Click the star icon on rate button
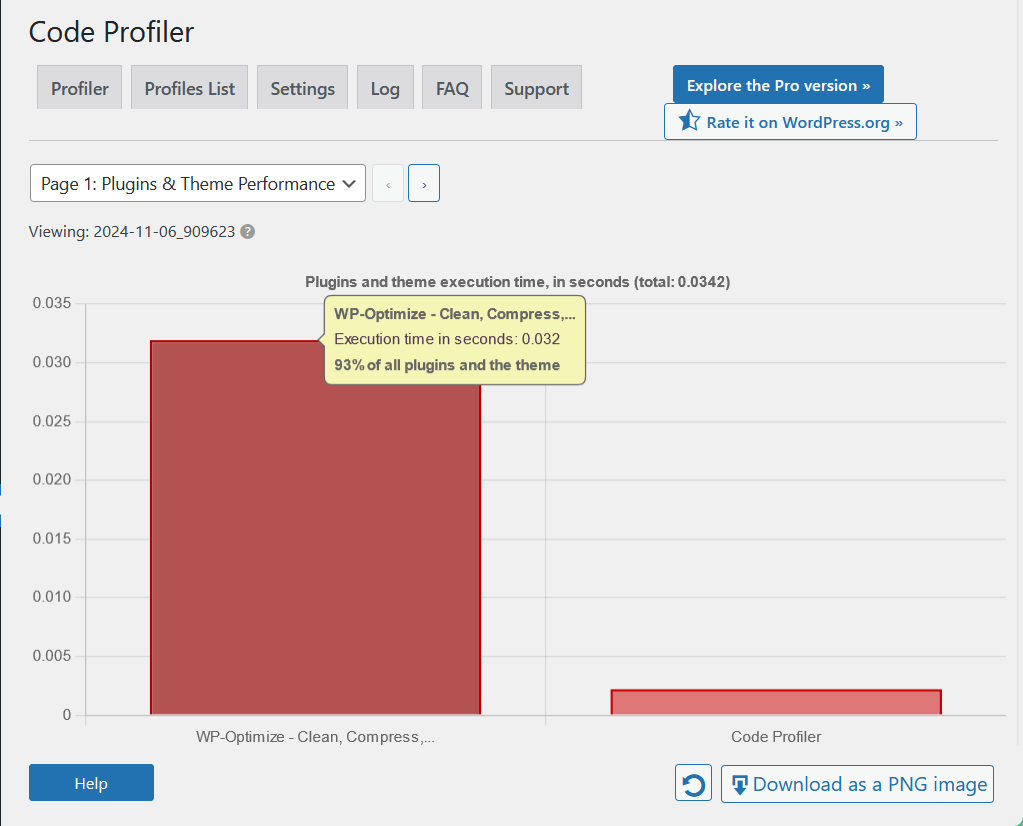1023x826 pixels. tap(689, 121)
